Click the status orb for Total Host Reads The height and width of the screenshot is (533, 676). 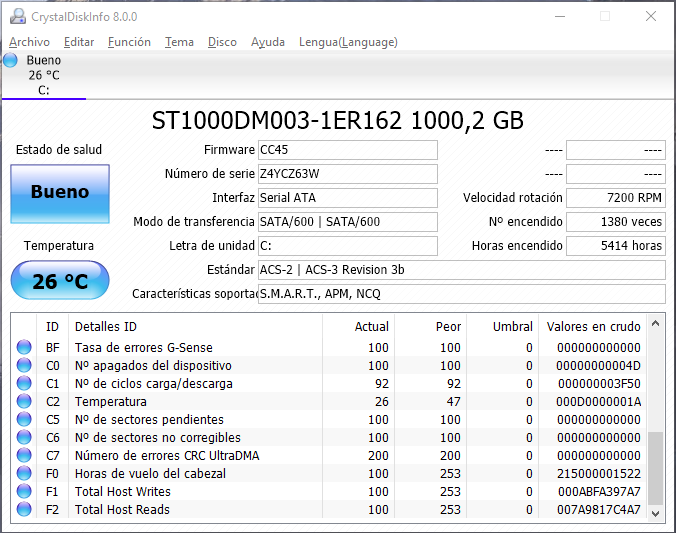24,510
